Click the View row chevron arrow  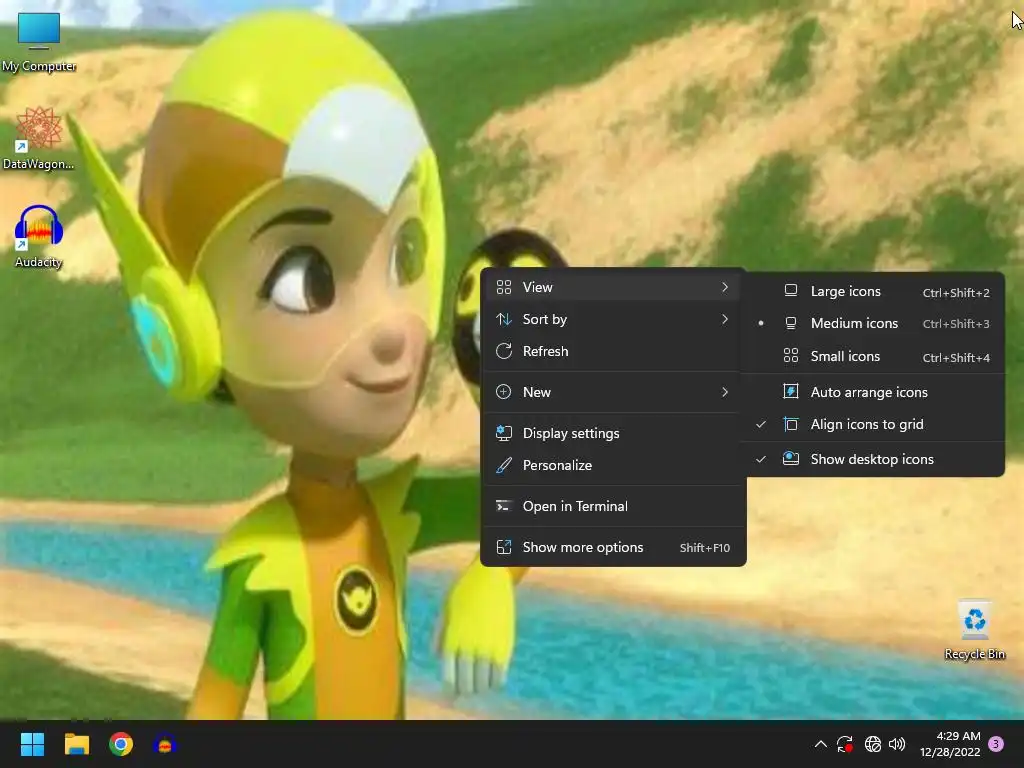tap(725, 287)
